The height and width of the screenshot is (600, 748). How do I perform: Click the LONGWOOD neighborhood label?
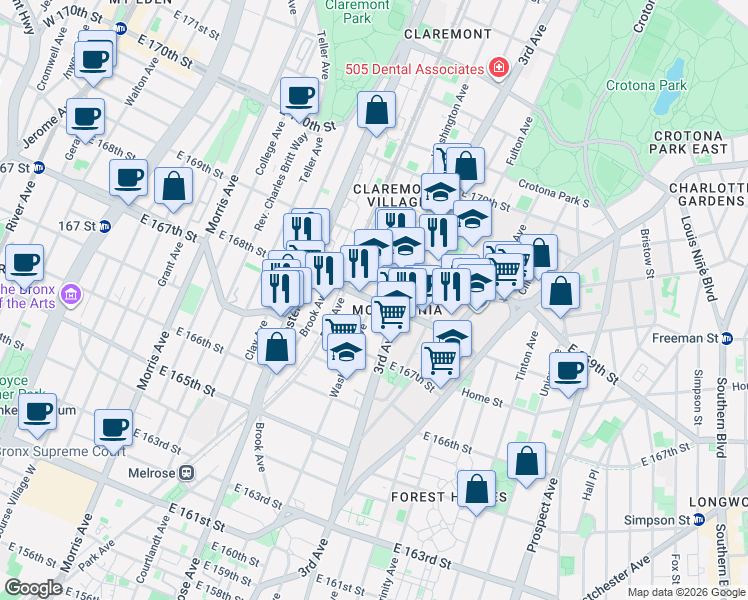[718, 502]
